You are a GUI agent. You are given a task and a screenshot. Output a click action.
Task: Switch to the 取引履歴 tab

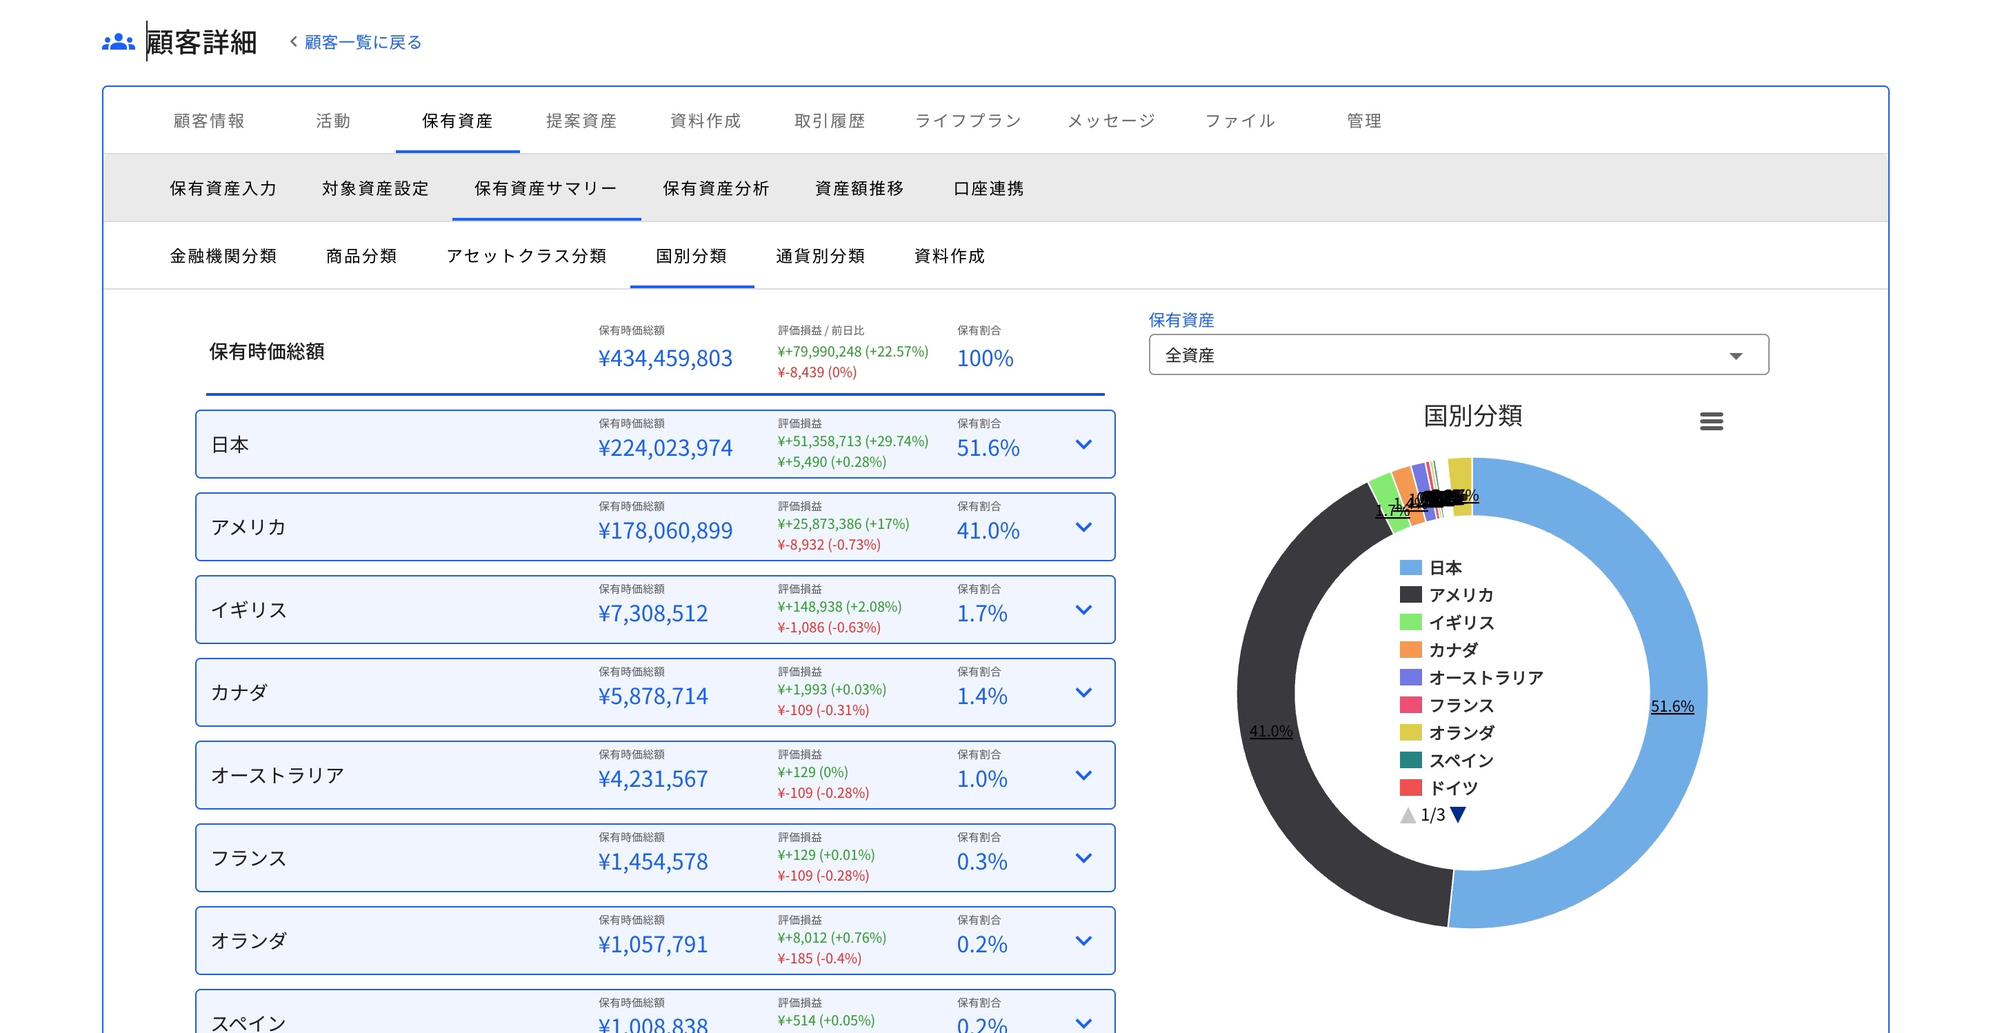click(x=829, y=121)
